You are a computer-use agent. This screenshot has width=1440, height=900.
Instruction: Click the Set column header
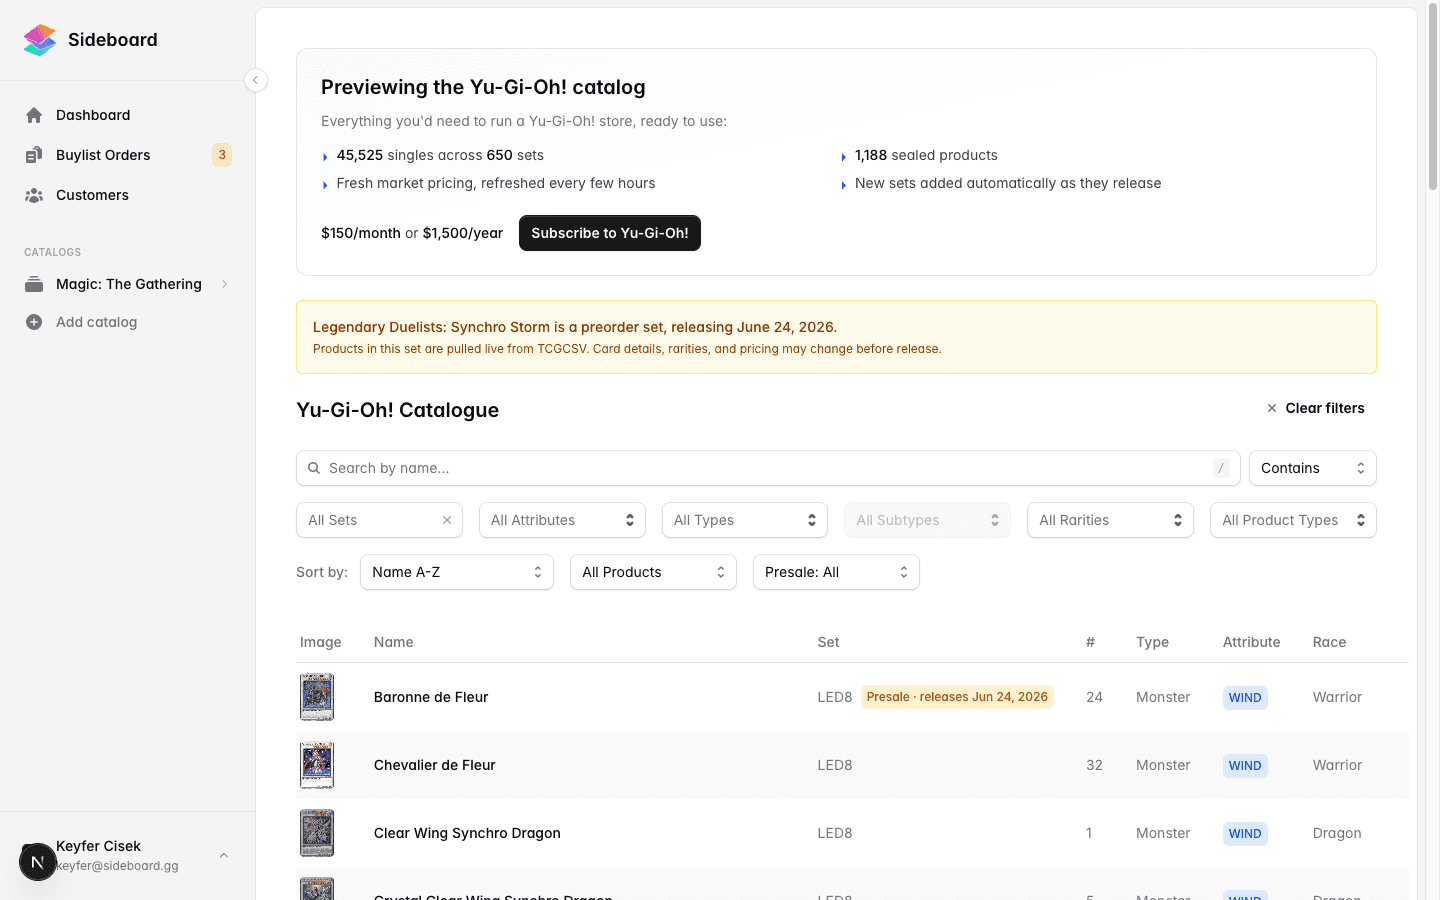pyautogui.click(x=829, y=642)
